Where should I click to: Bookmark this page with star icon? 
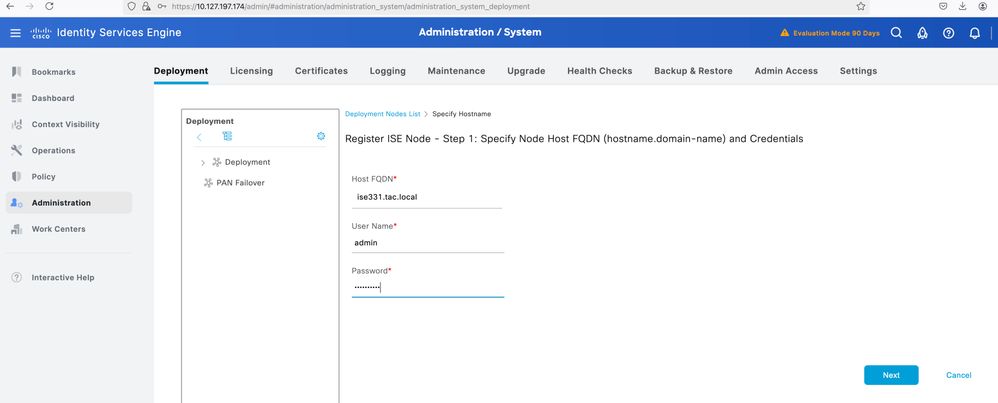[861, 6]
